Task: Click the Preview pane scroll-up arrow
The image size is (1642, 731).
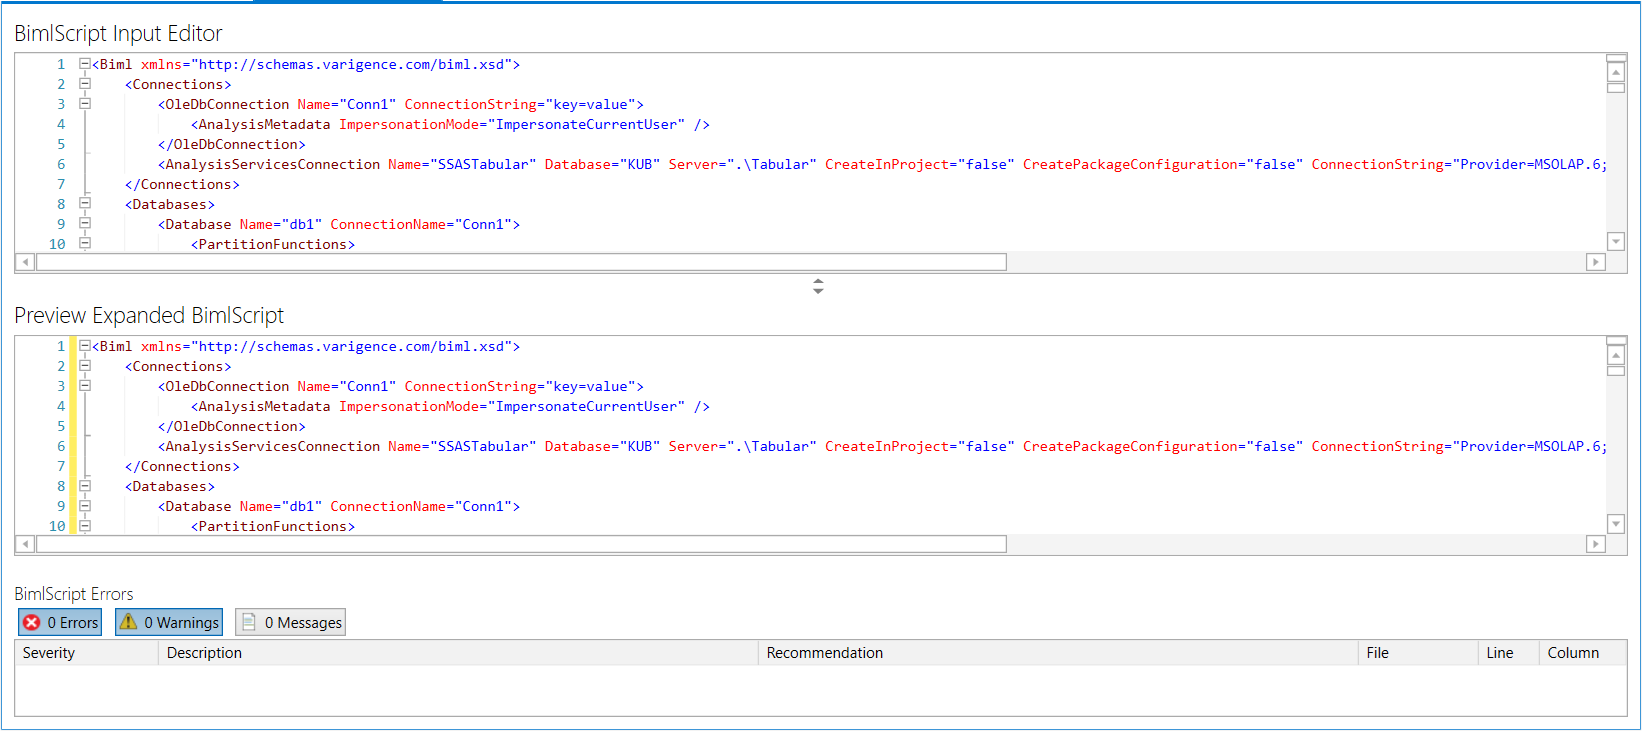Action: click(x=1616, y=355)
